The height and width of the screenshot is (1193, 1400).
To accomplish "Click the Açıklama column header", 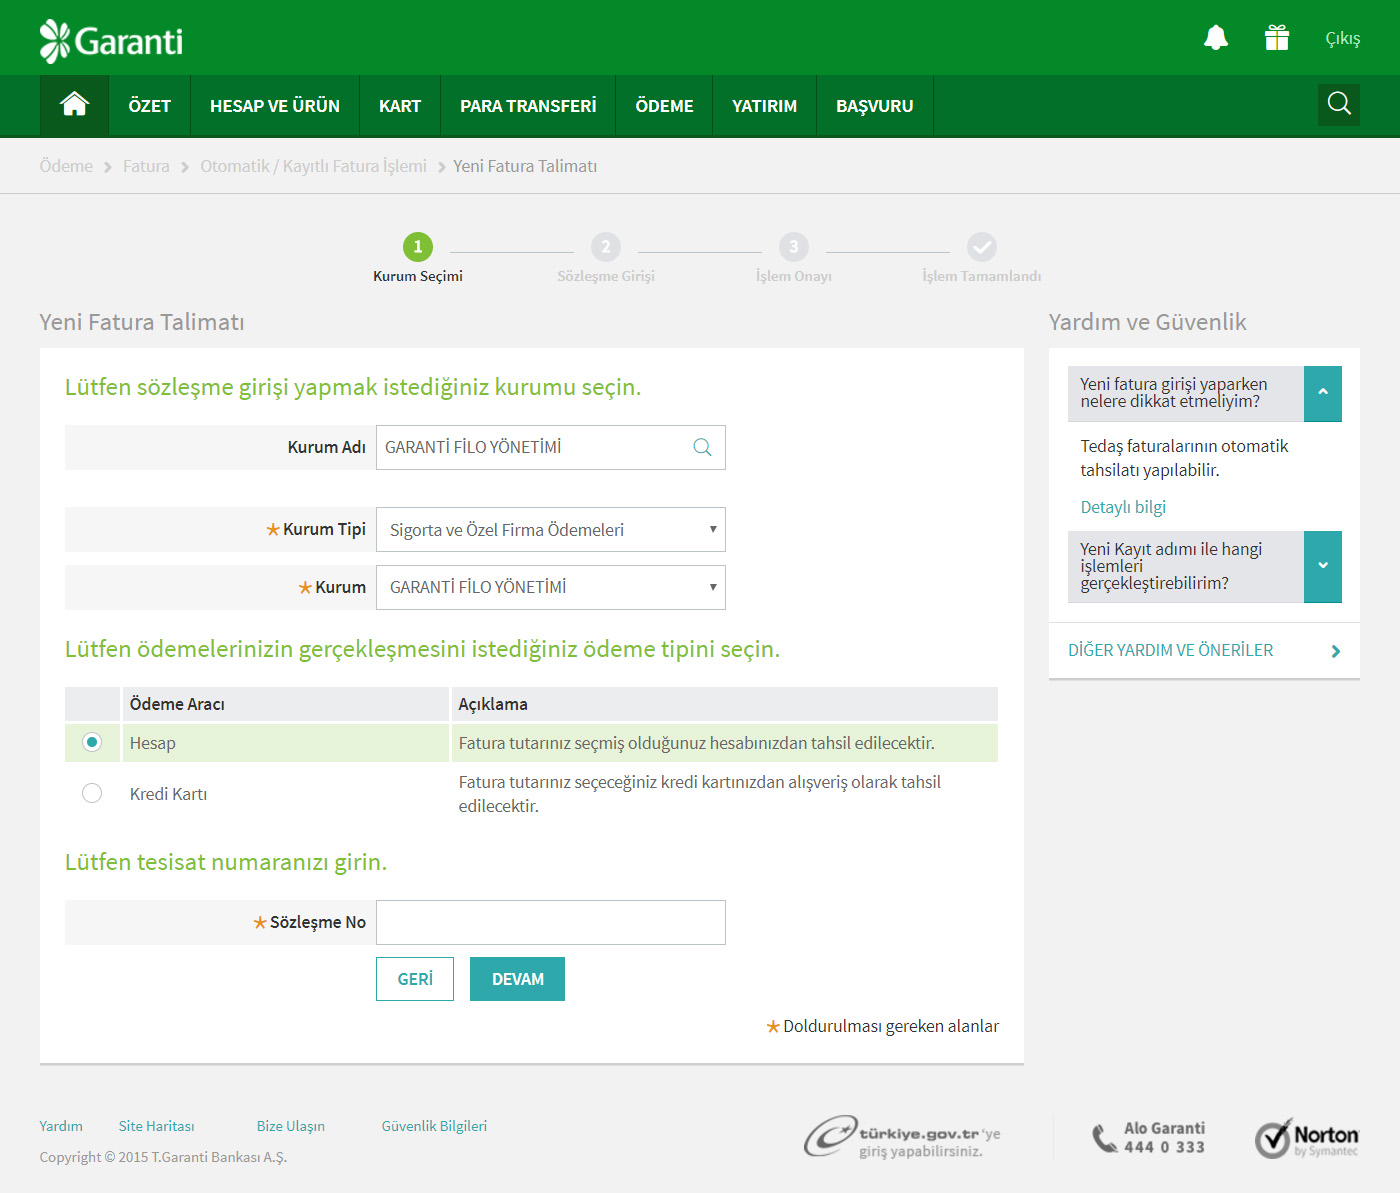I will 724,704.
